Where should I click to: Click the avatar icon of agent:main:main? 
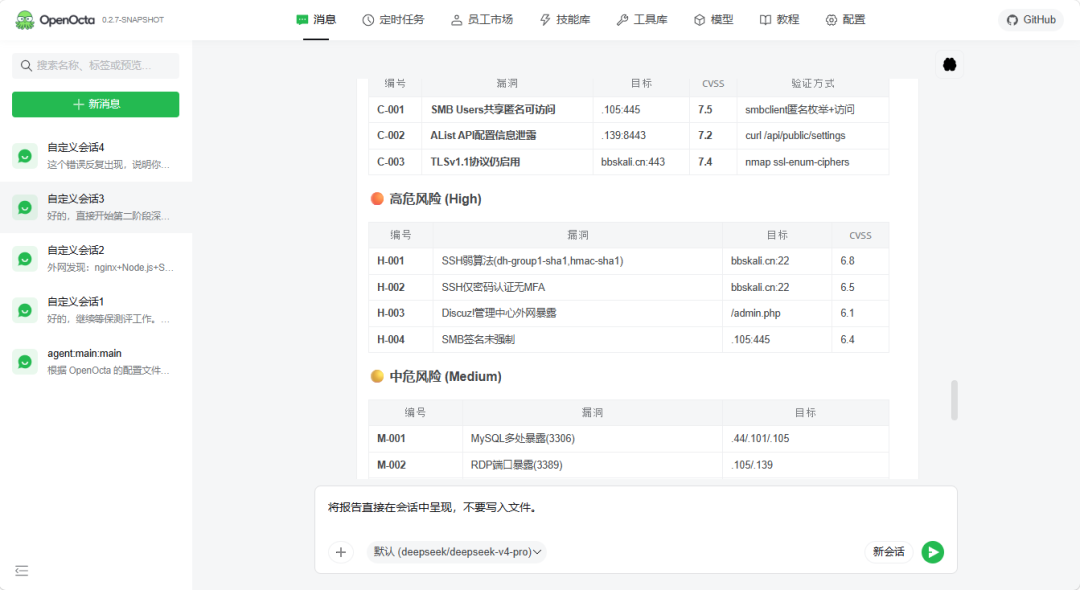coord(25,362)
